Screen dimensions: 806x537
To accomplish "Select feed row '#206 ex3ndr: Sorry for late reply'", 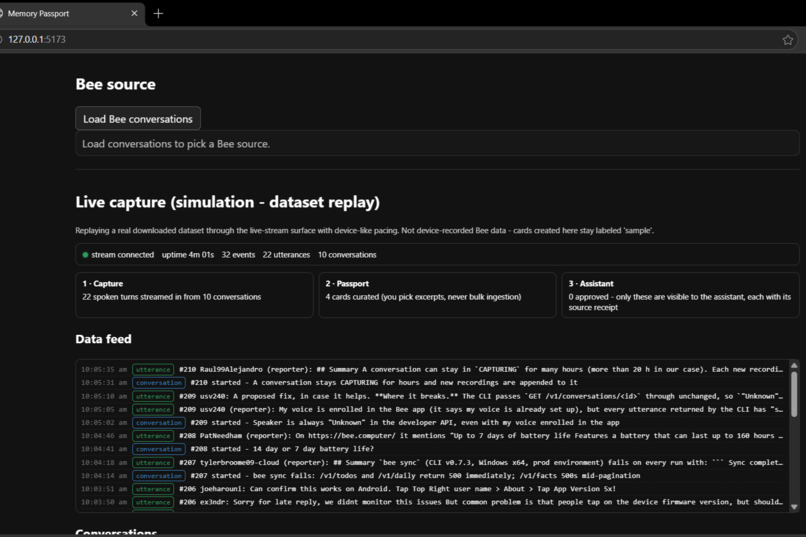I will click(432, 502).
